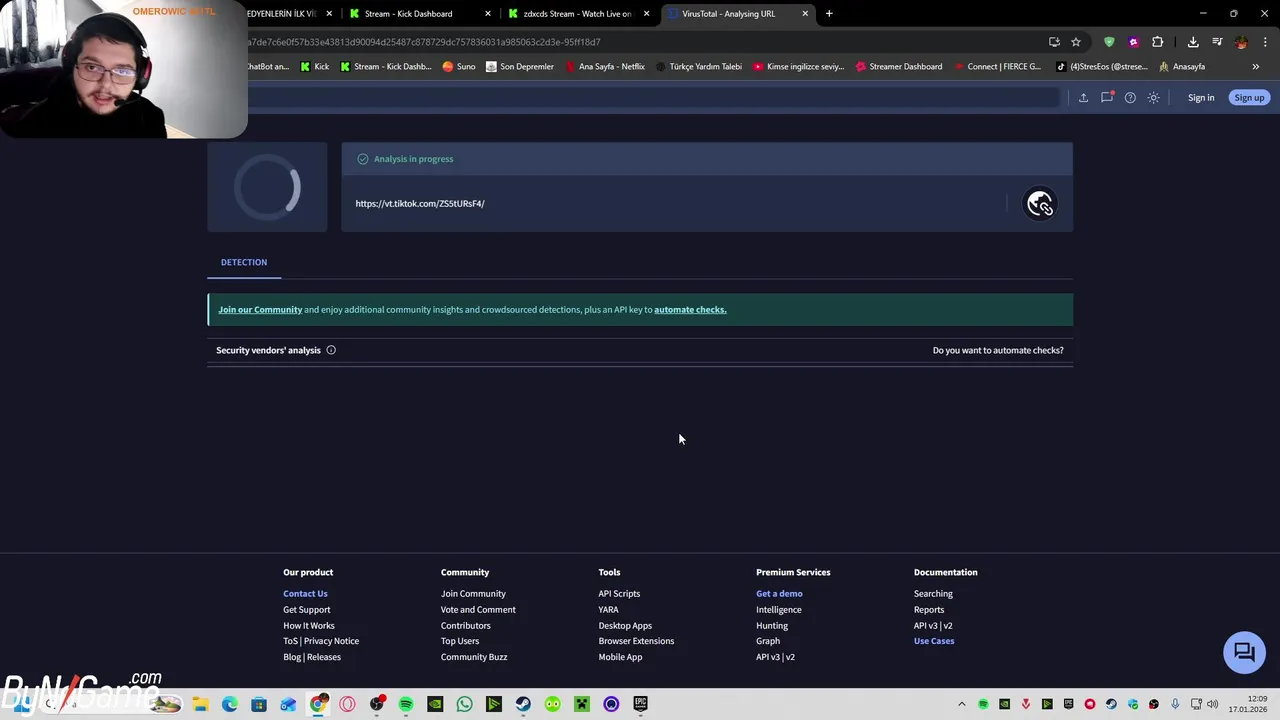Click the browser address bar URL
The image size is (1280, 720).
pos(424,42)
